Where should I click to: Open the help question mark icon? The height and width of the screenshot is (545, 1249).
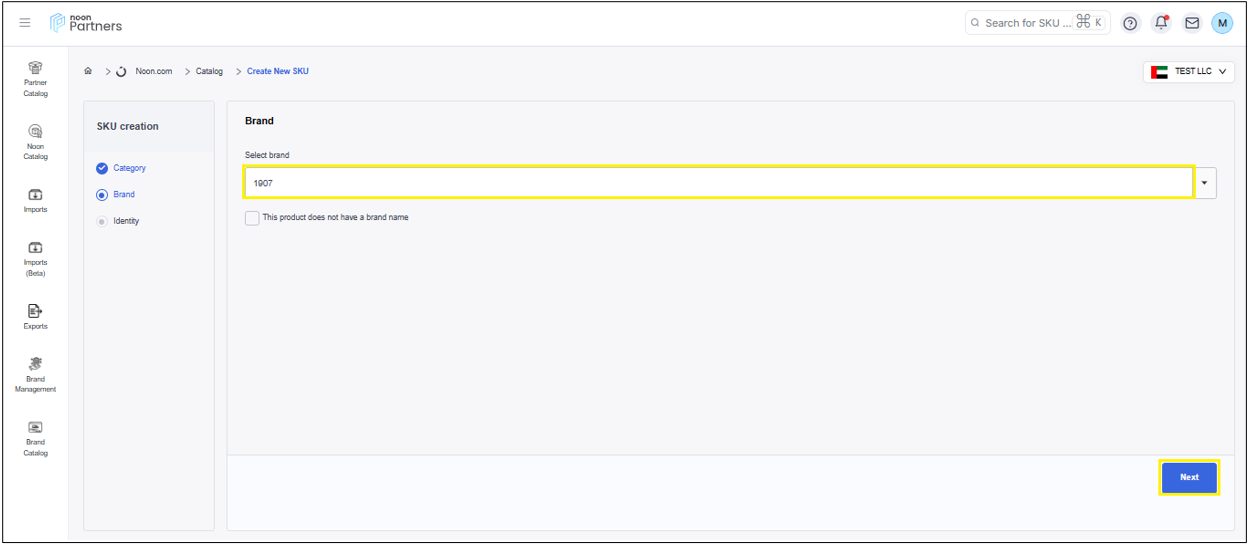pos(1130,23)
